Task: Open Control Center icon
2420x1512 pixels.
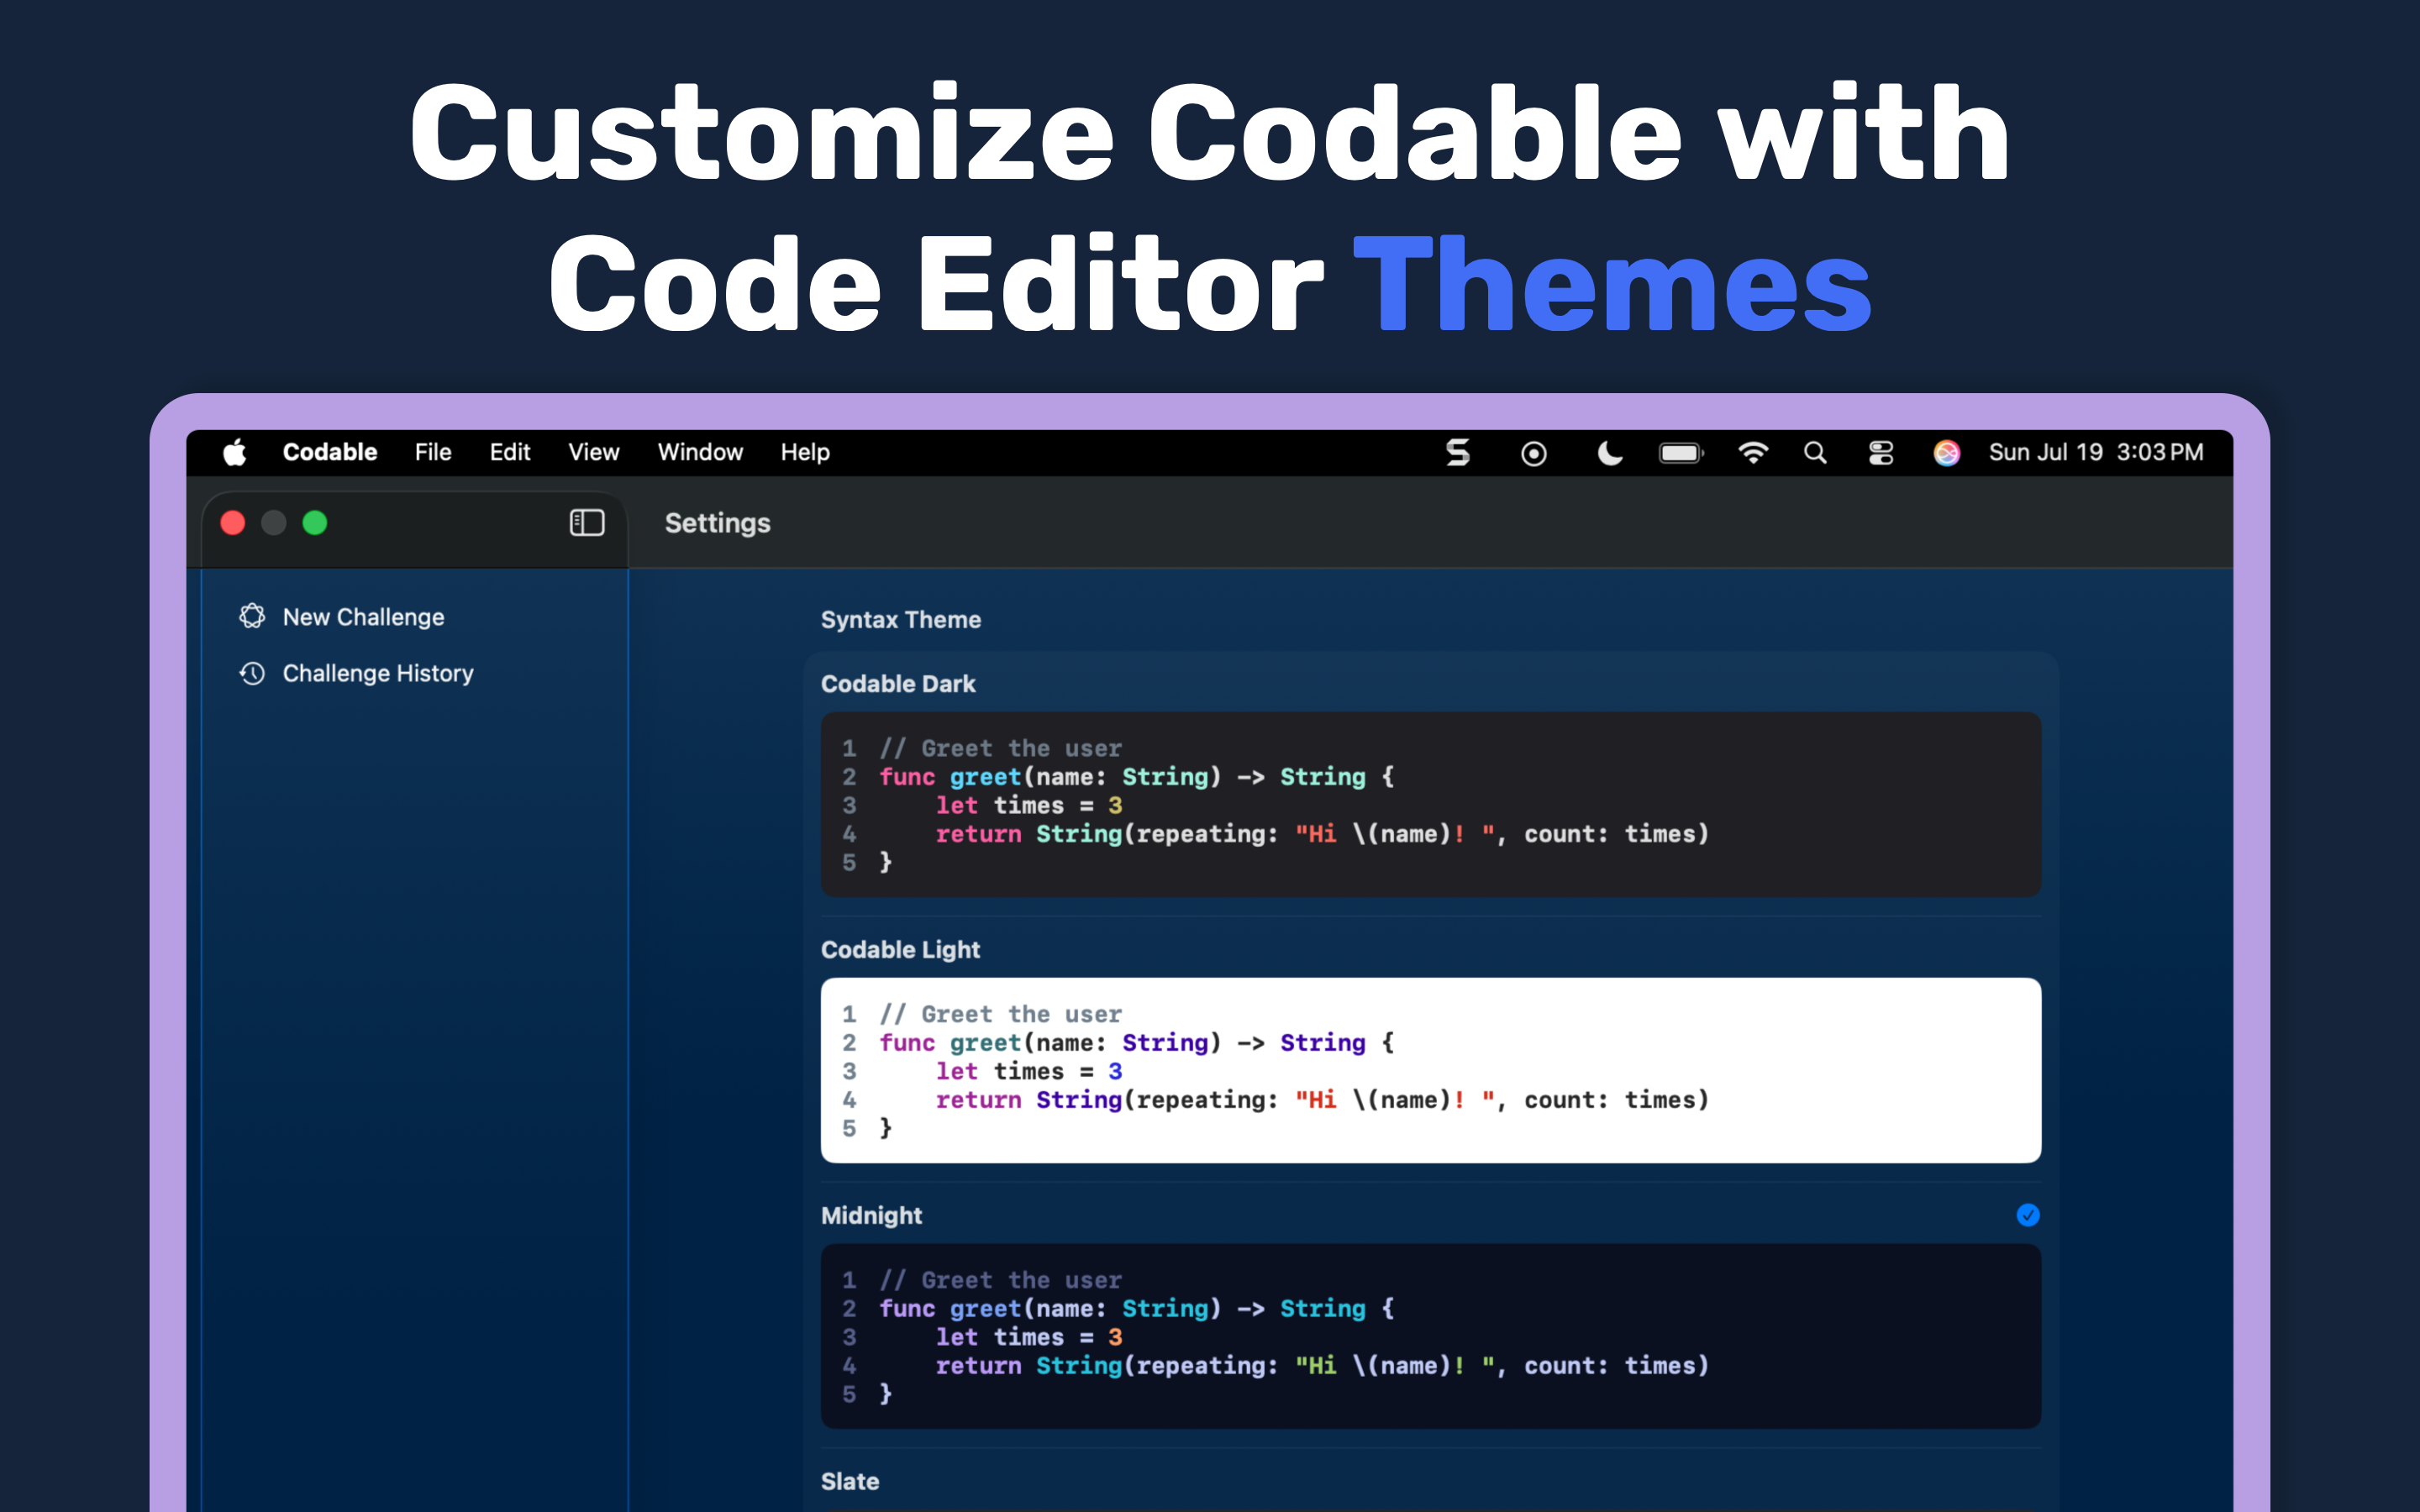Action: click(1881, 453)
